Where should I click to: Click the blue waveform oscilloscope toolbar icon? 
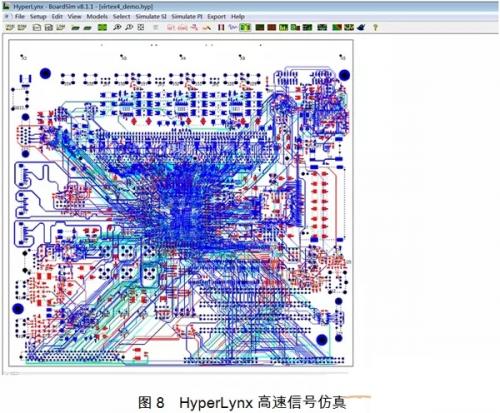[232, 27]
